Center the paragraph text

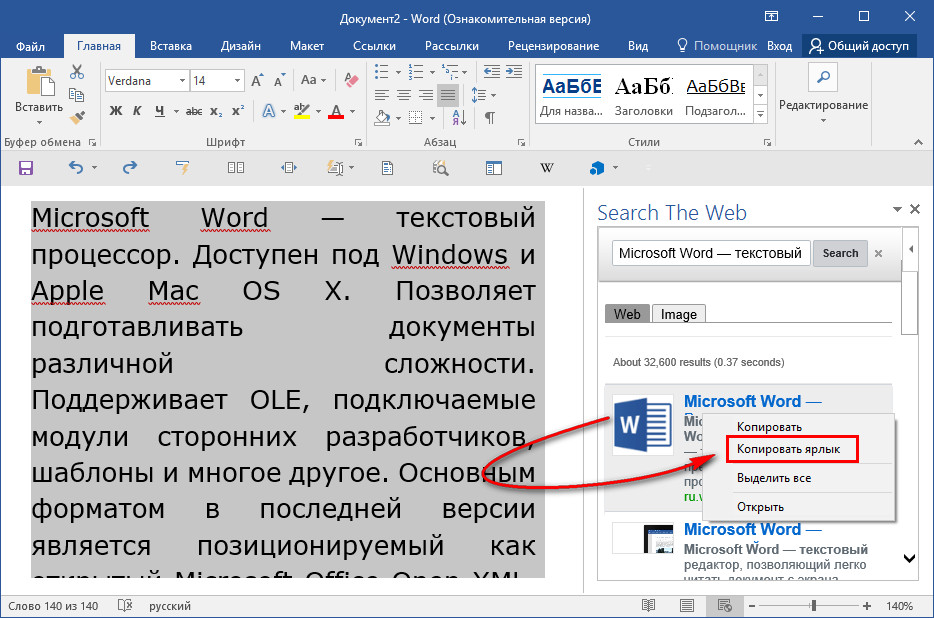click(404, 95)
